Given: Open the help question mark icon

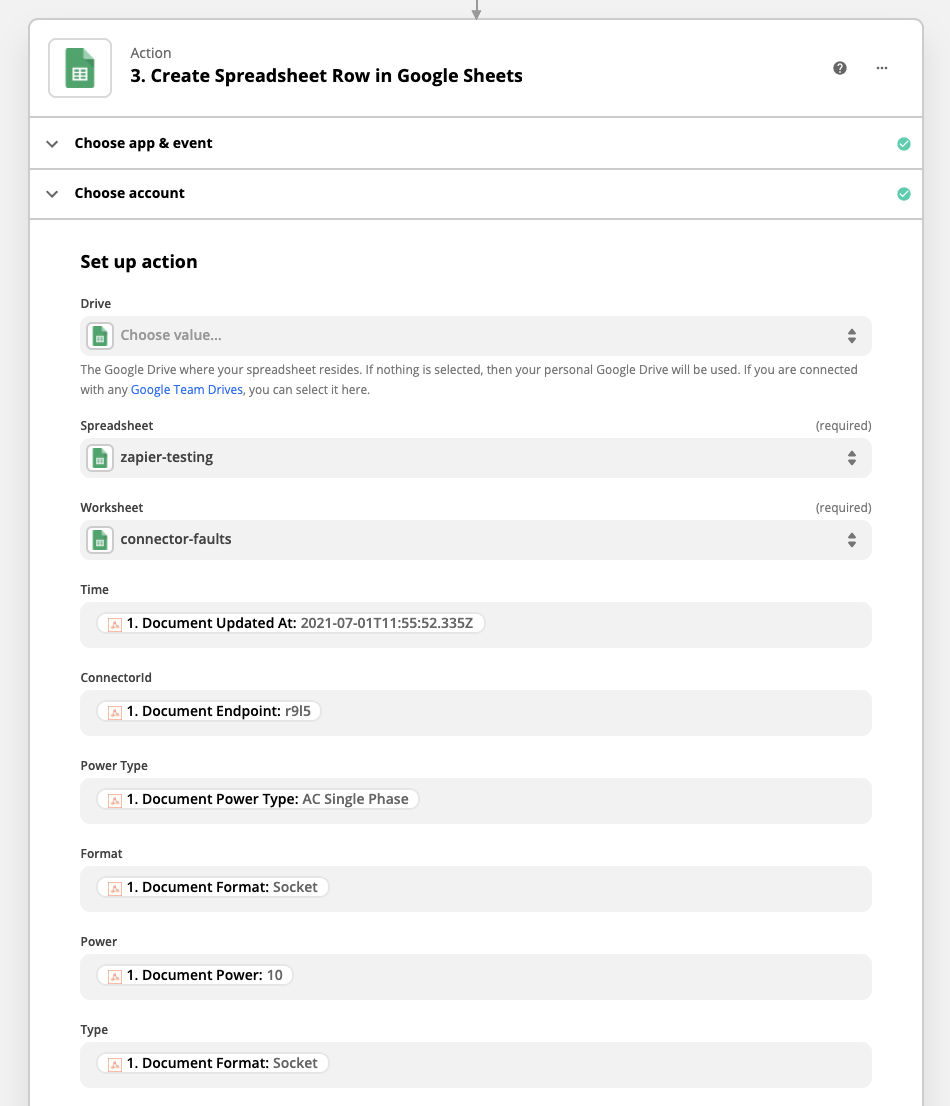Looking at the screenshot, I should pos(840,68).
